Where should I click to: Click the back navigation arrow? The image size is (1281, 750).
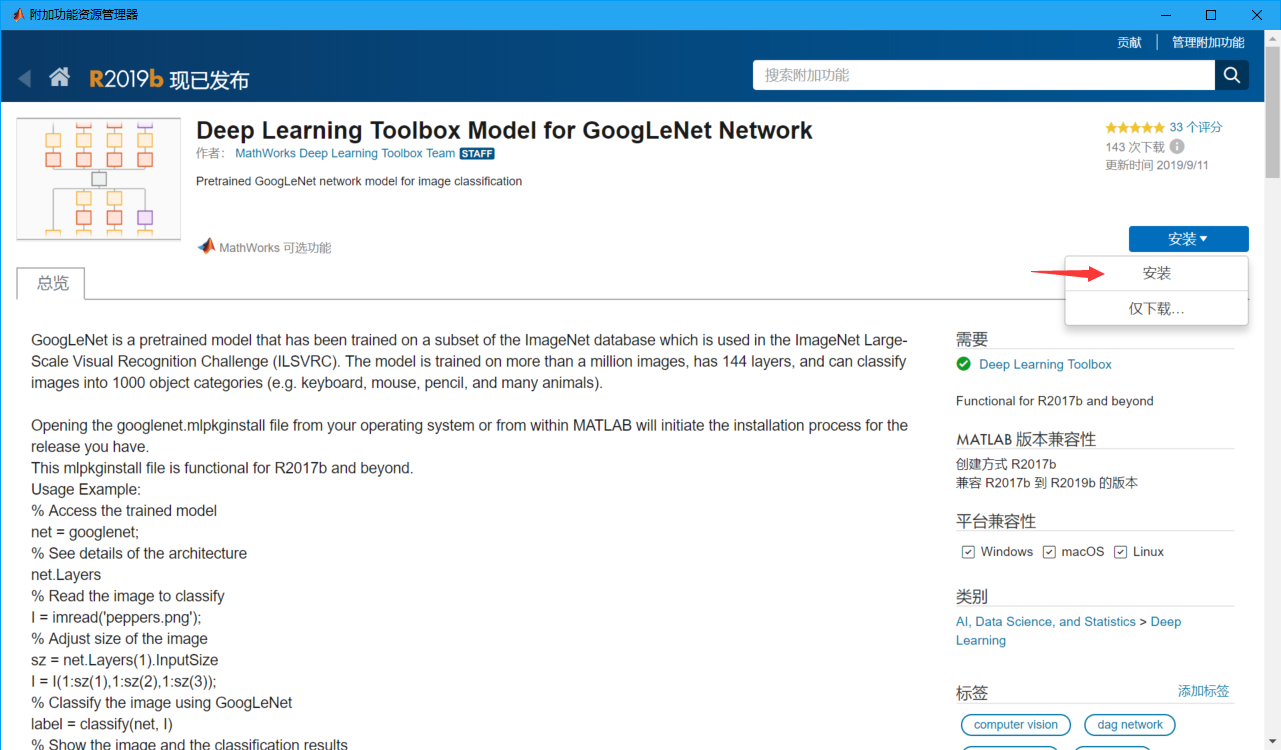click(x=24, y=79)
